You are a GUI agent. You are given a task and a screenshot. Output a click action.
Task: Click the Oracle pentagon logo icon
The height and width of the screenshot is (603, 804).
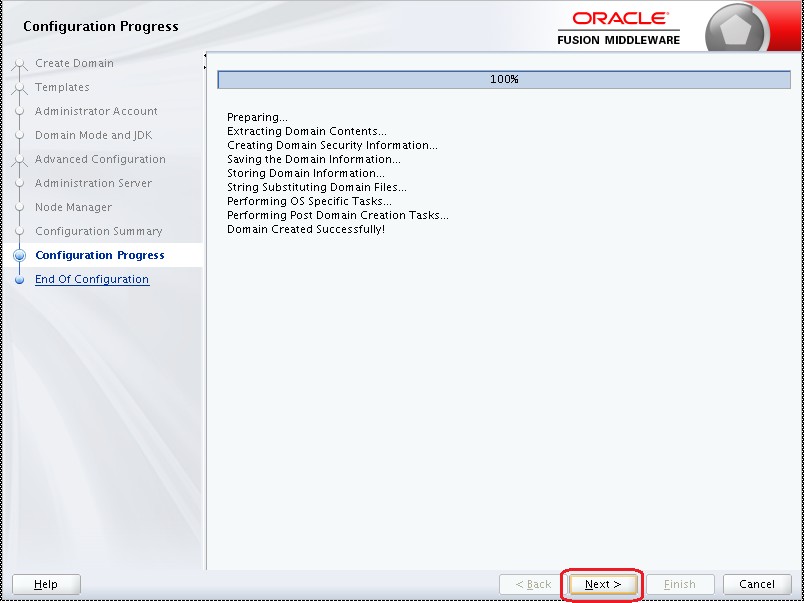(735, 31)
